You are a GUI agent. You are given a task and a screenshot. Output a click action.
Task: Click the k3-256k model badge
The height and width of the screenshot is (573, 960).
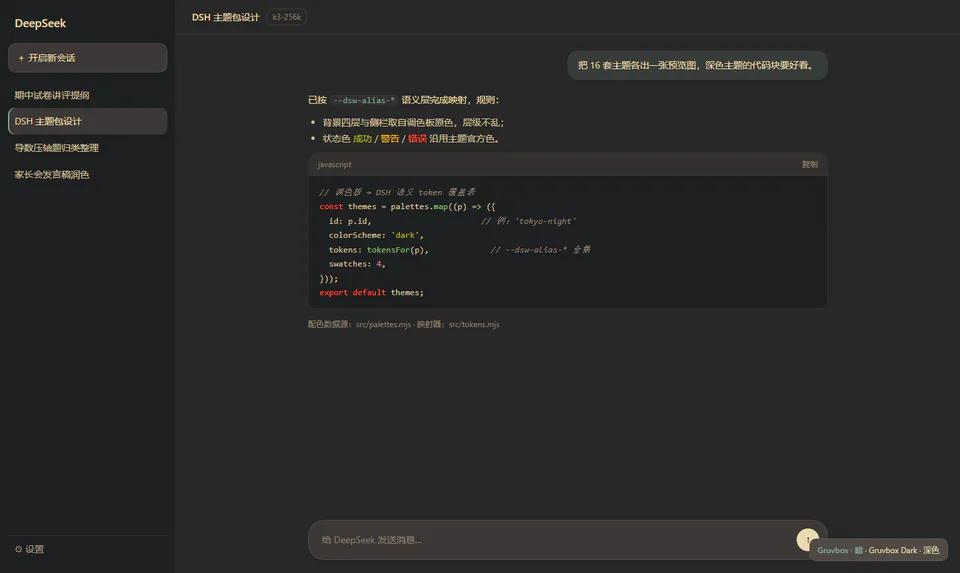tap(287, 17)
